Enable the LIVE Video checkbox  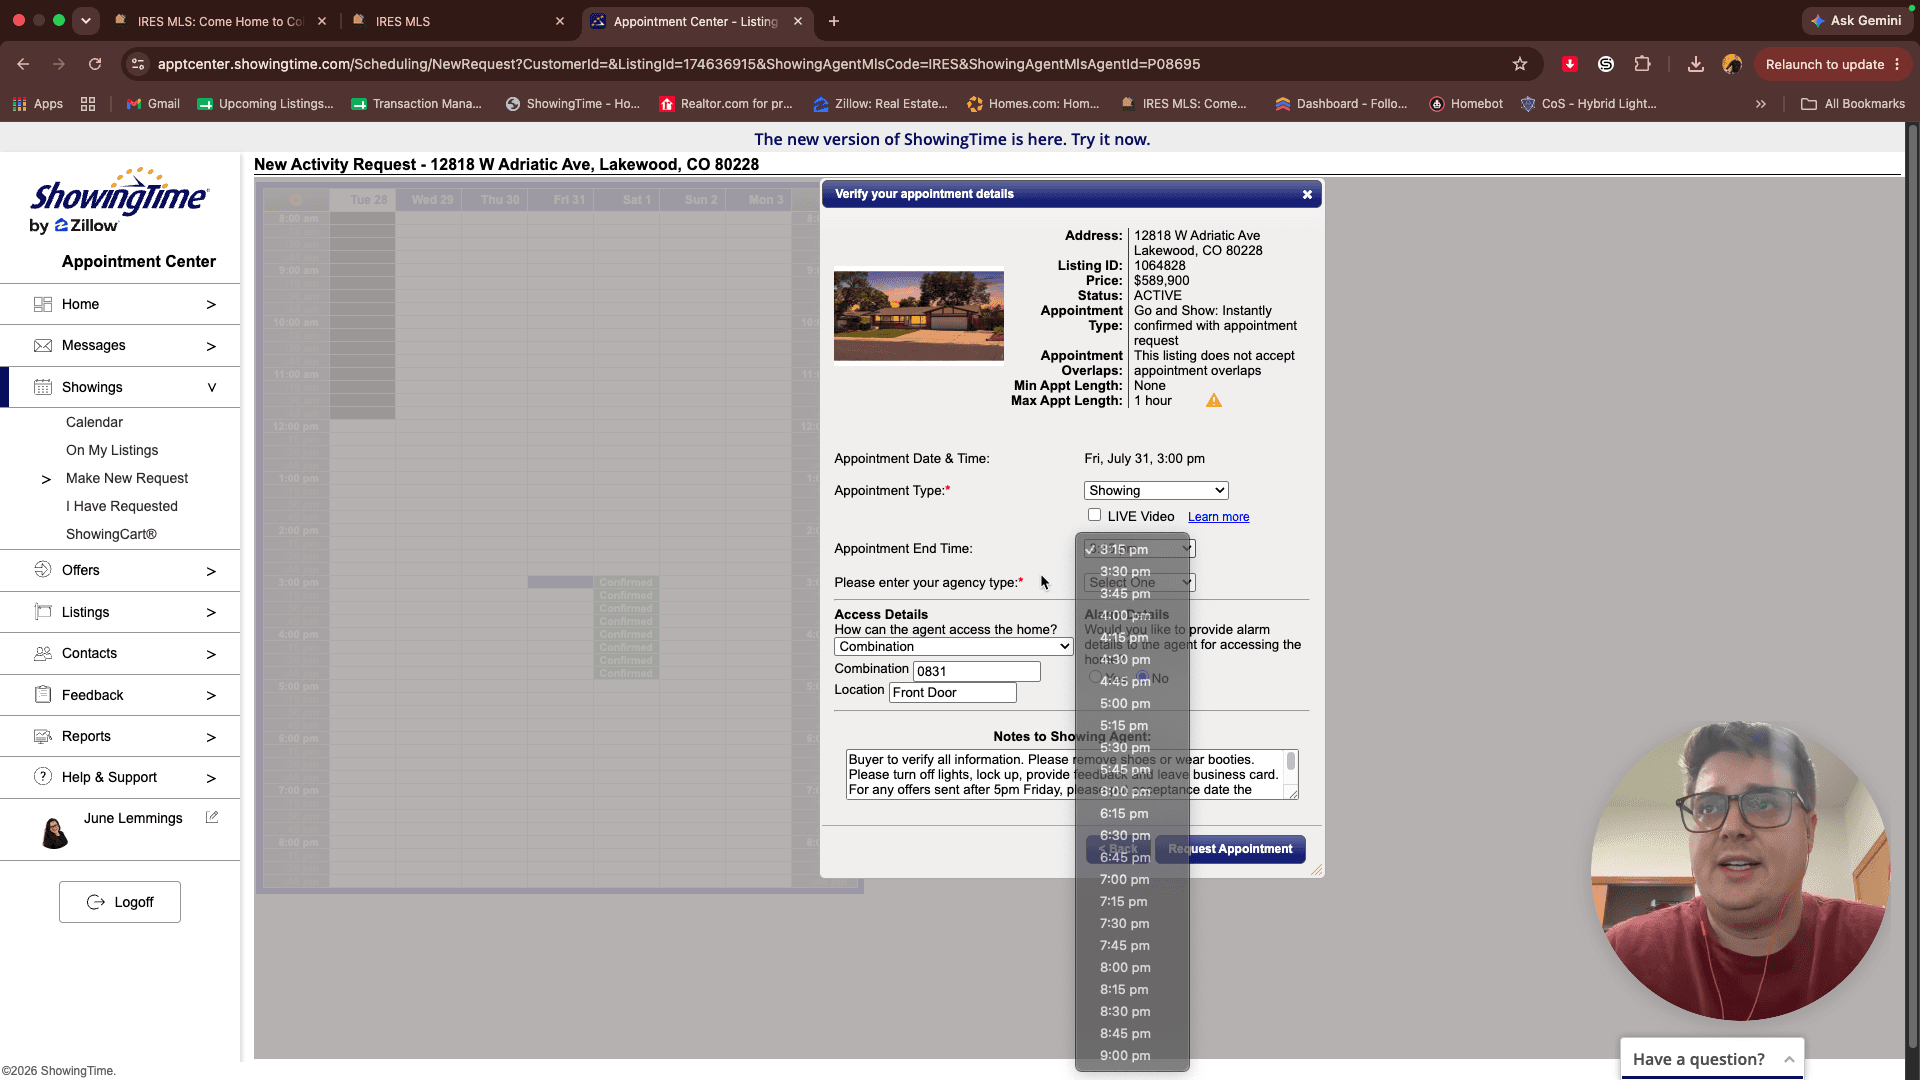coord(1094,516)
